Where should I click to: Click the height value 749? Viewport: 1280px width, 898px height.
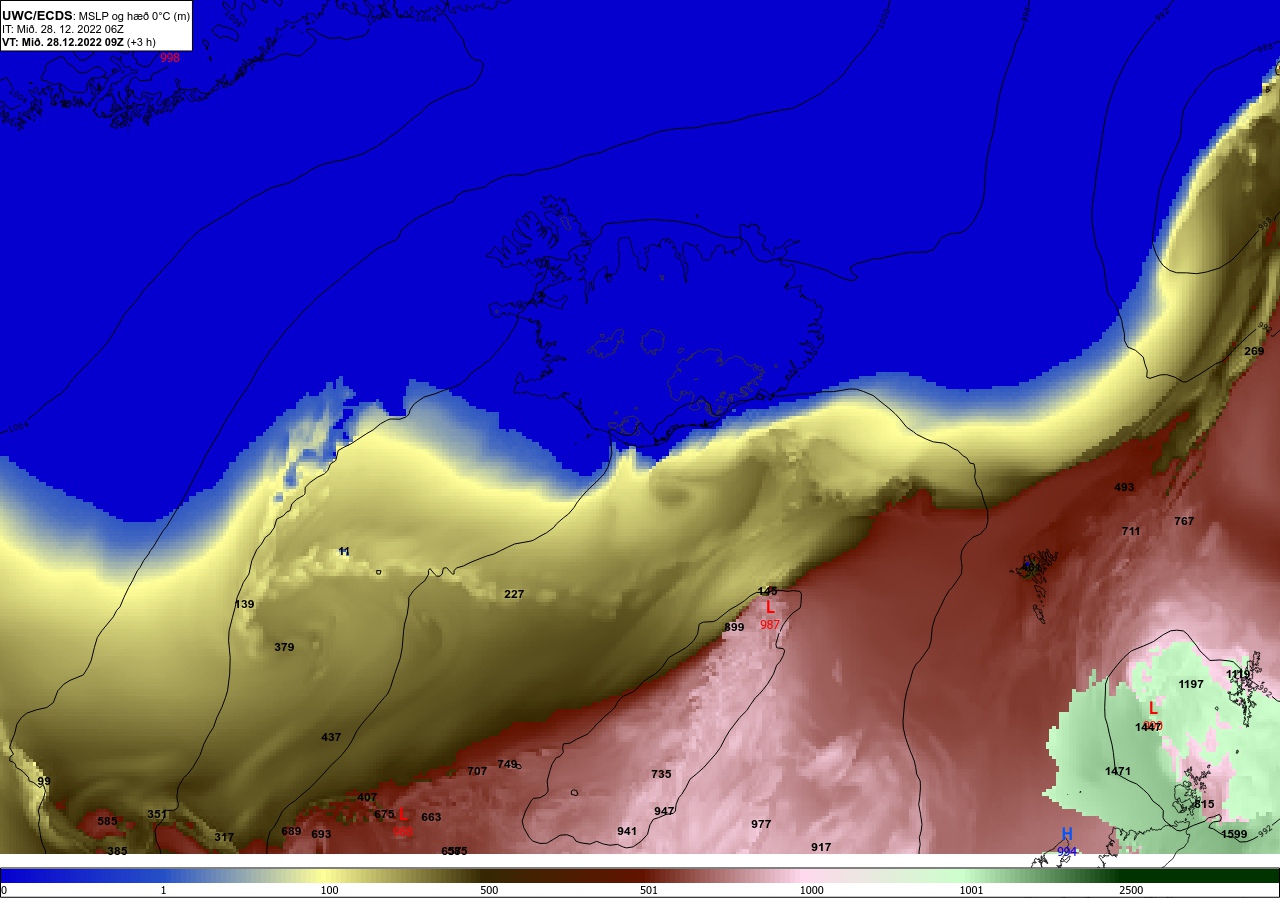click(507, 764)
